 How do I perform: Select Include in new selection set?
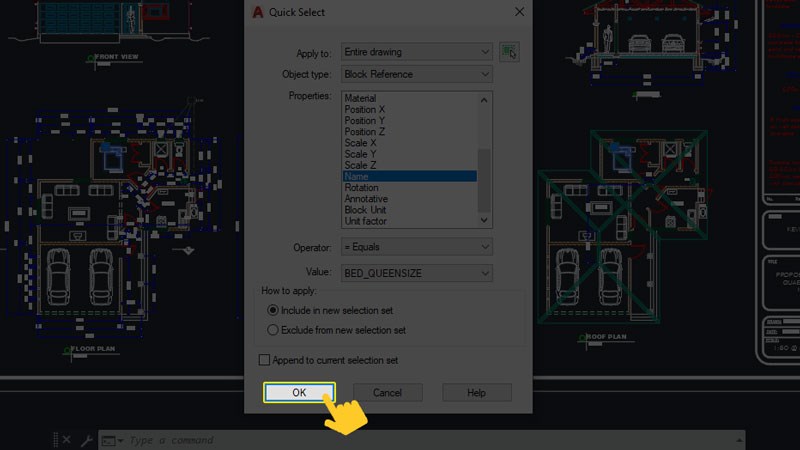273,310
